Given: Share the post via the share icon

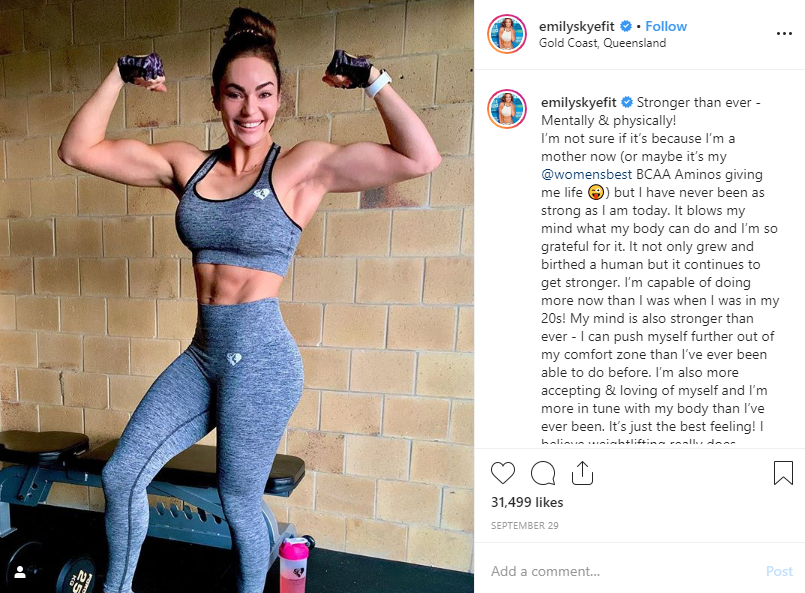Looking at the screenshot, I should [582, 472].
